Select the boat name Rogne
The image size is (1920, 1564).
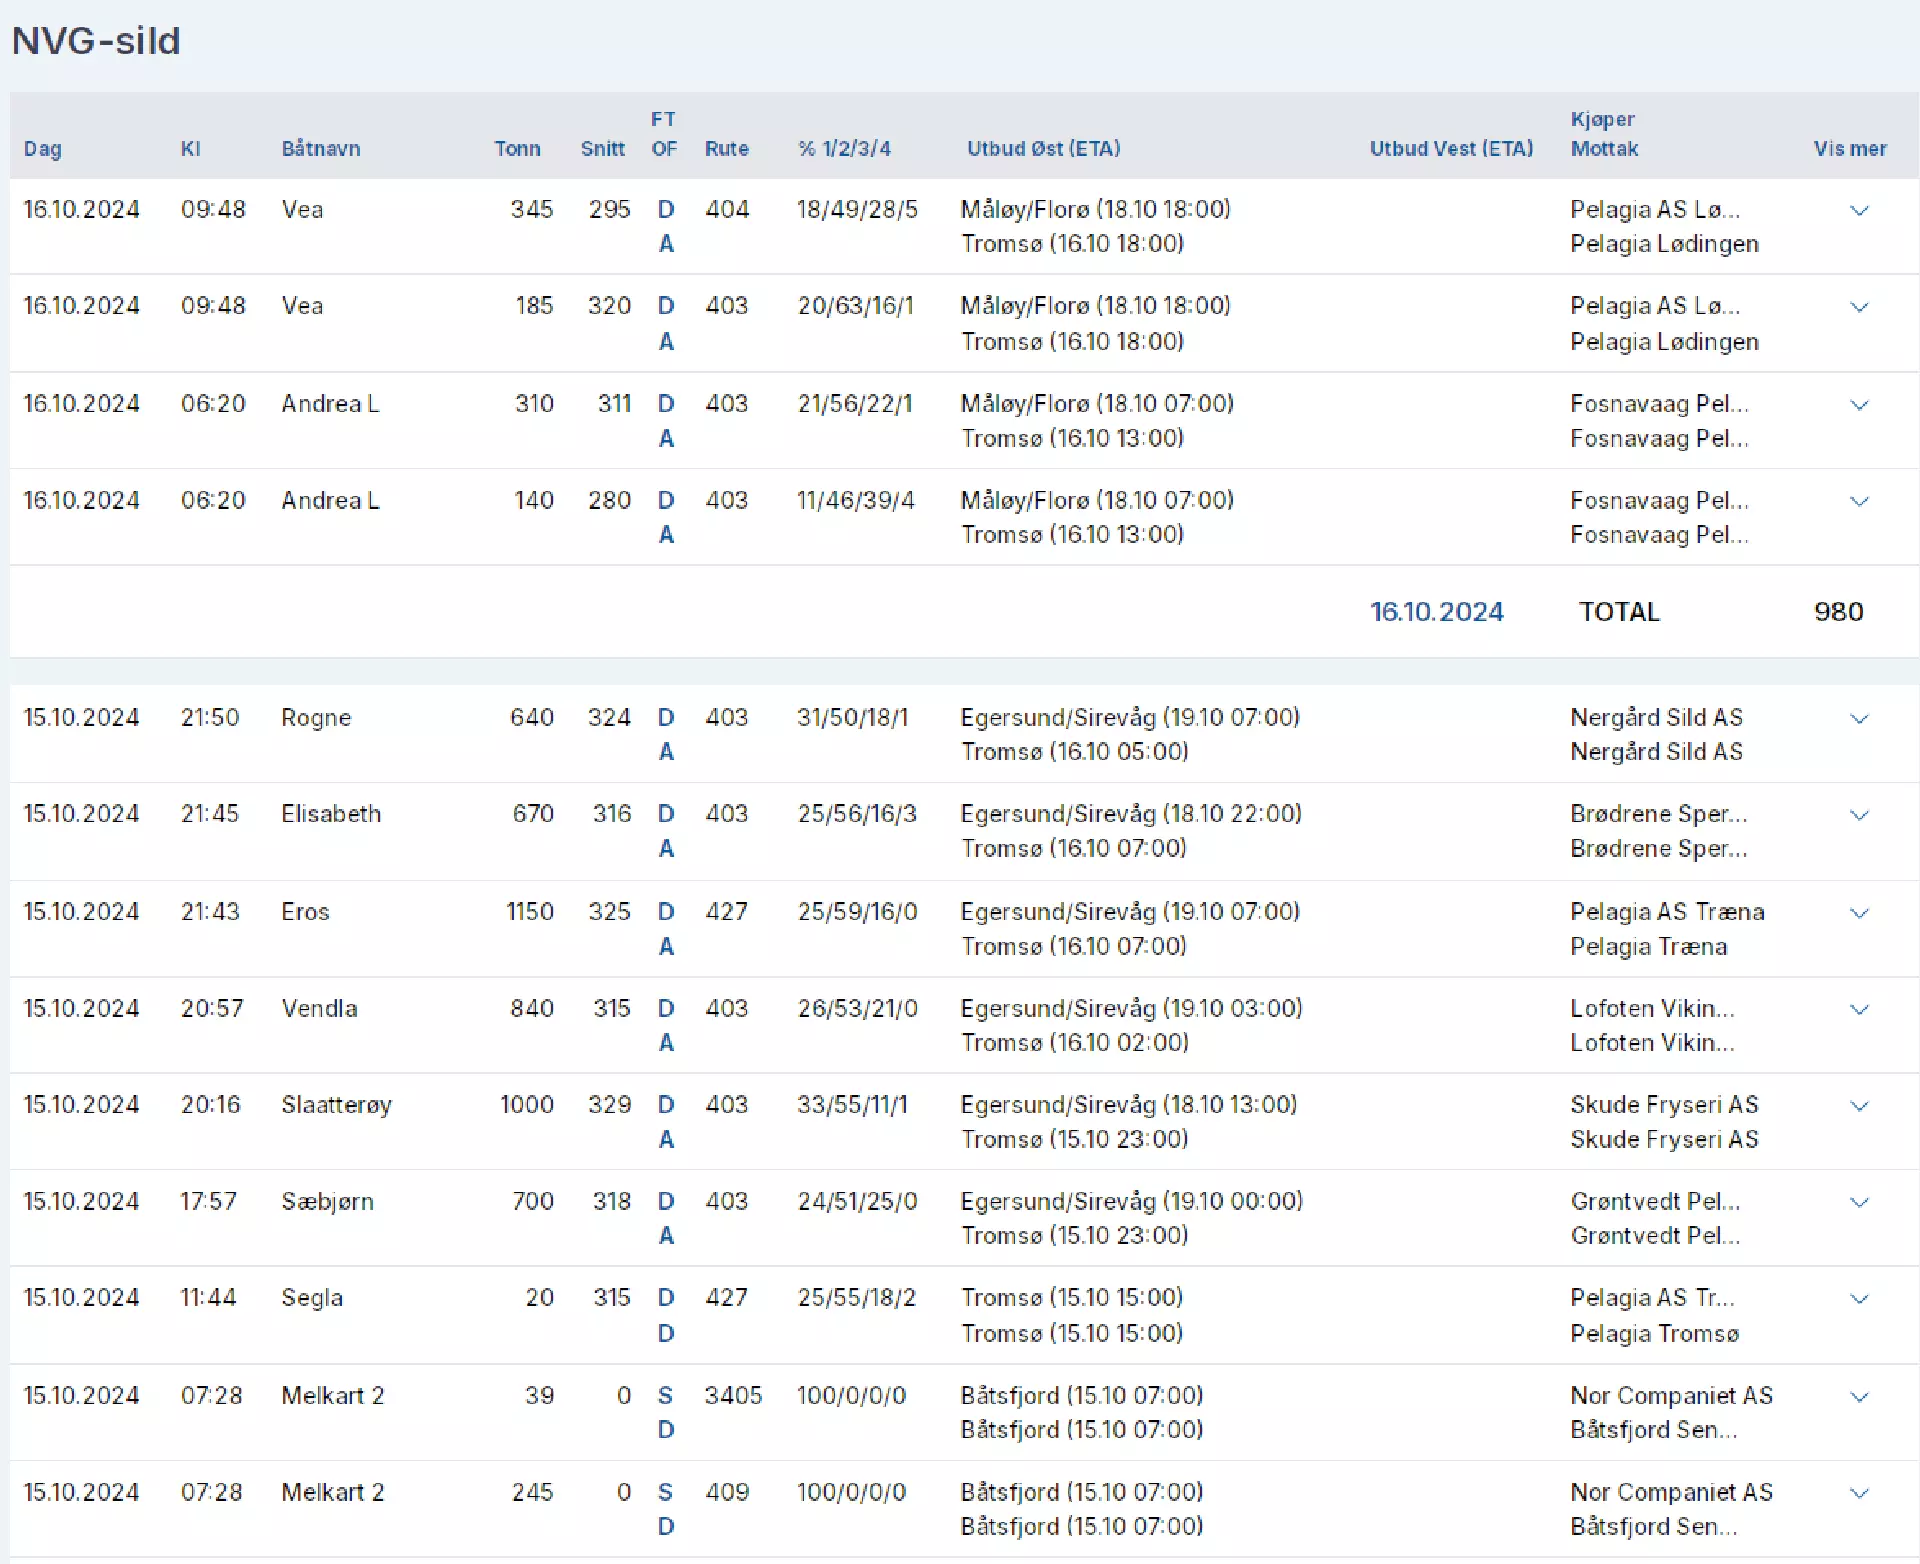(x=316, y=718)
